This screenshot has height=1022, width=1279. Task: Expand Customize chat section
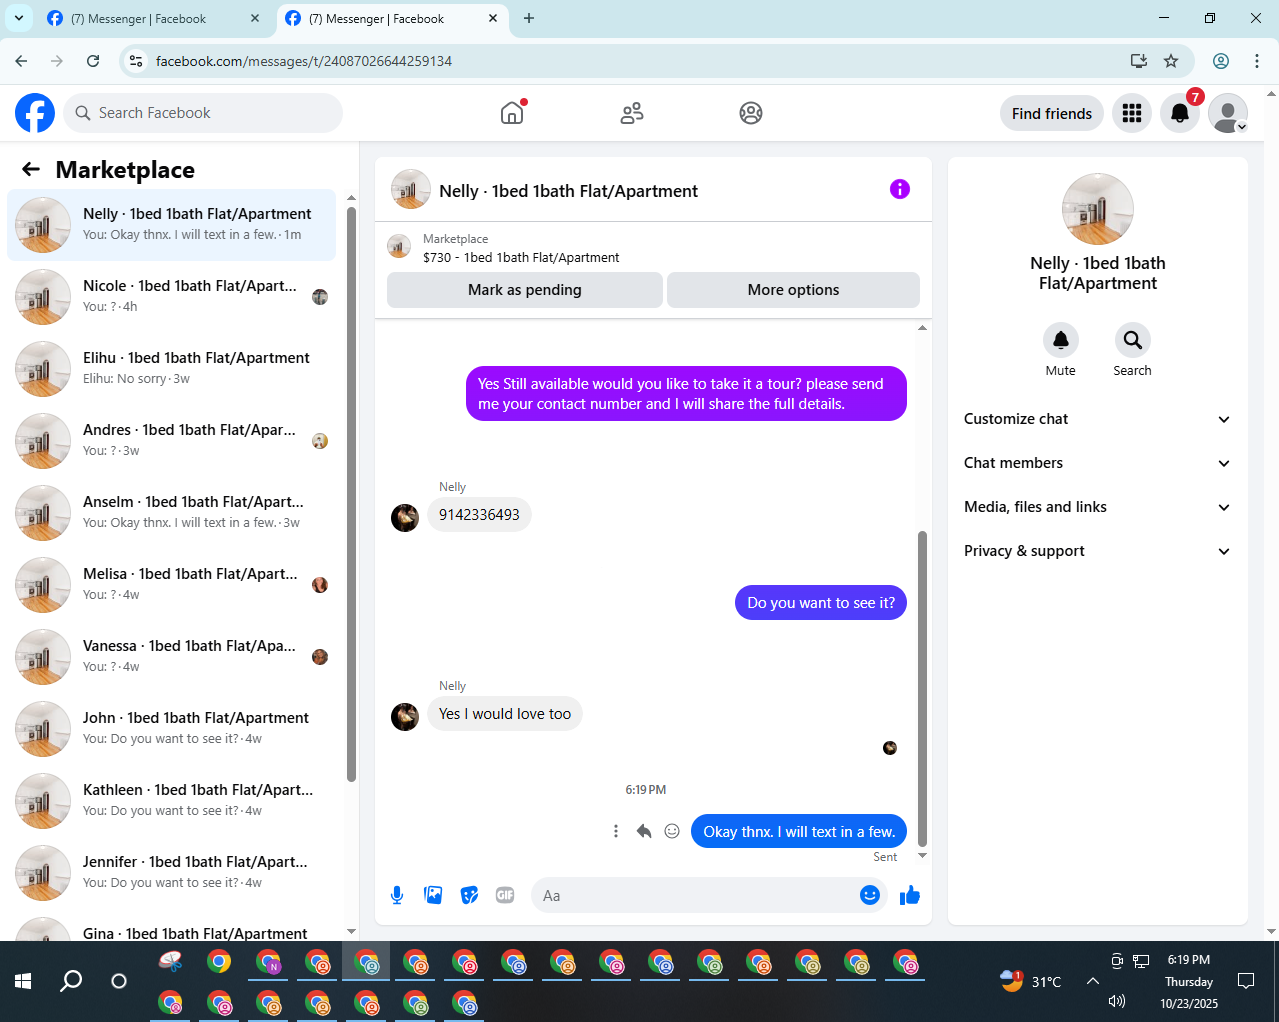tap(1097, 419)
